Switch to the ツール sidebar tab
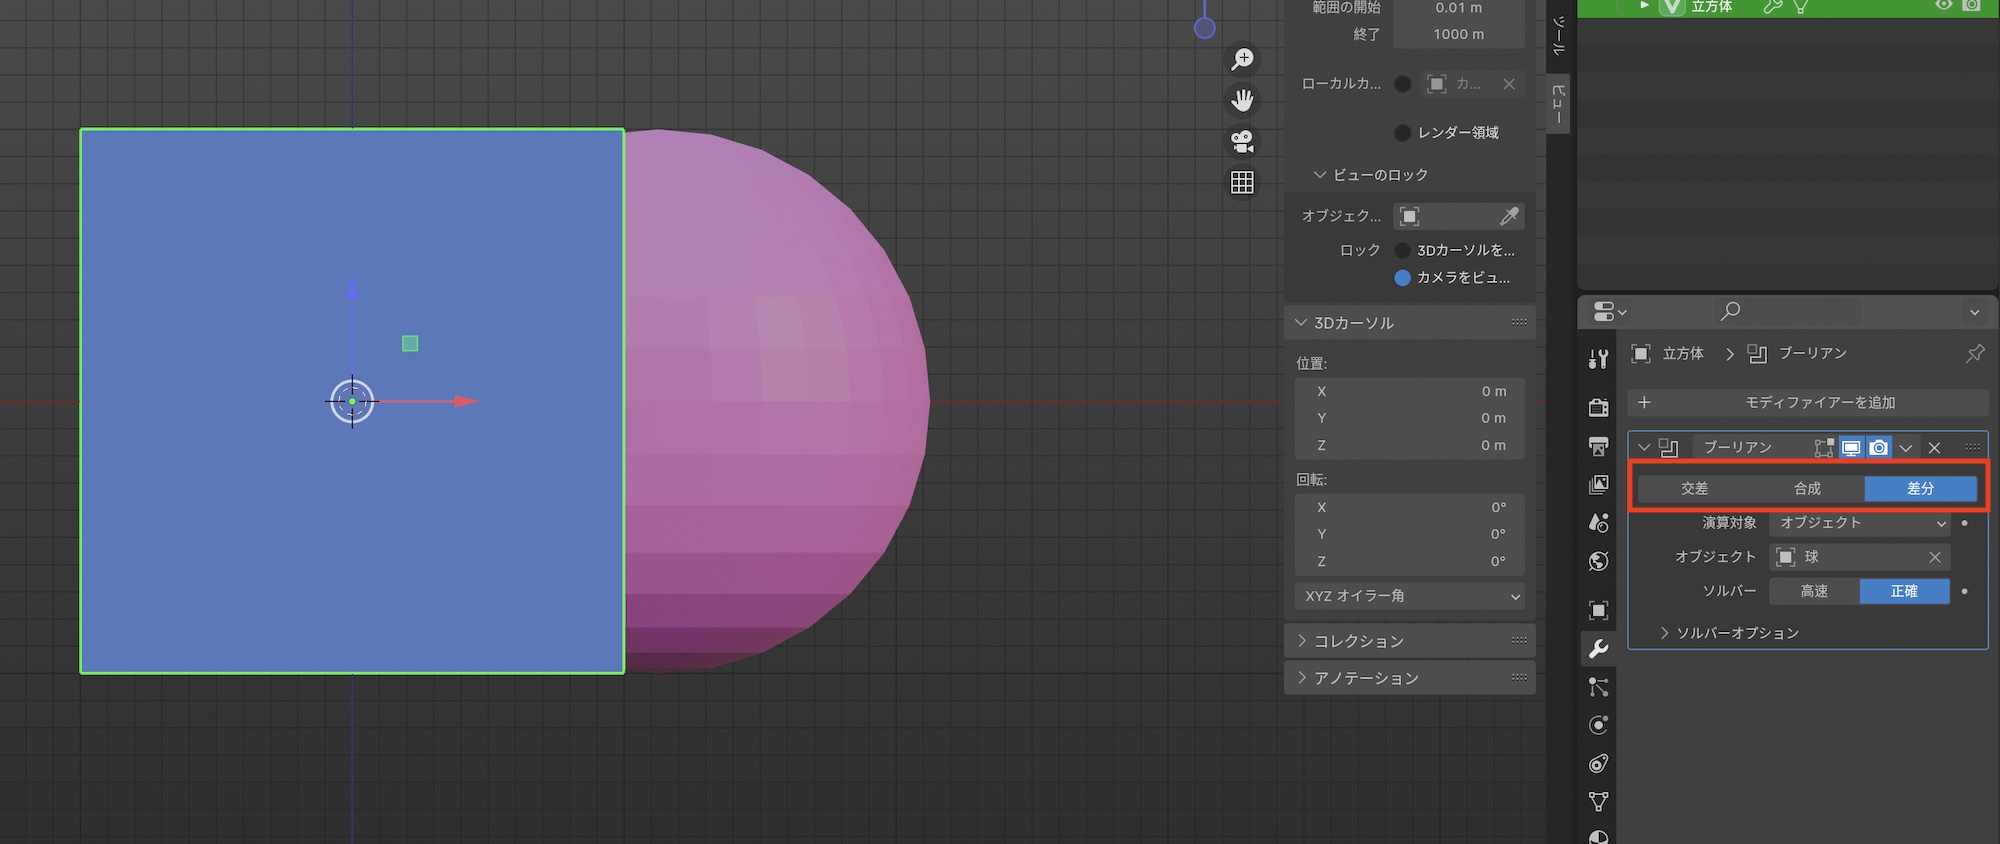Viewport: 2000px width, 844px height. click(1558, 36)
